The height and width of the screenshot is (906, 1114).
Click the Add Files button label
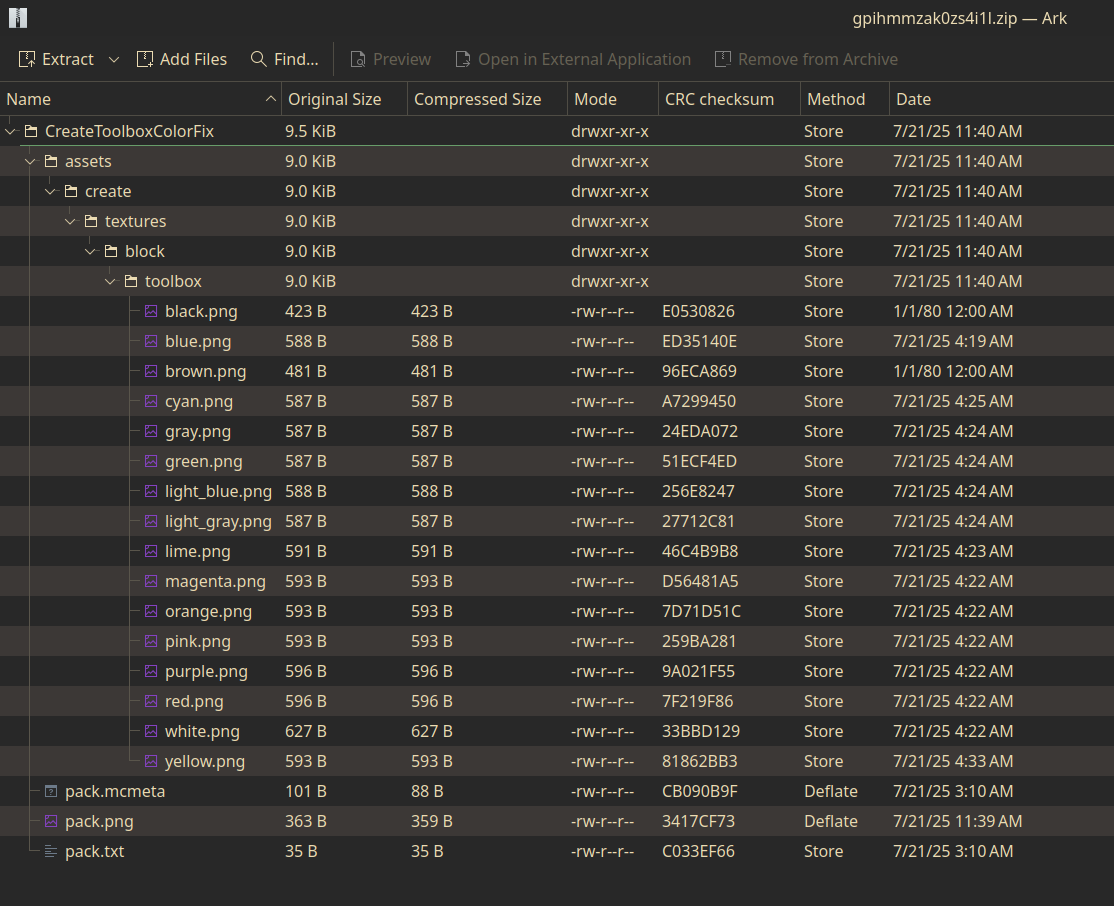(x=193, y=60)
